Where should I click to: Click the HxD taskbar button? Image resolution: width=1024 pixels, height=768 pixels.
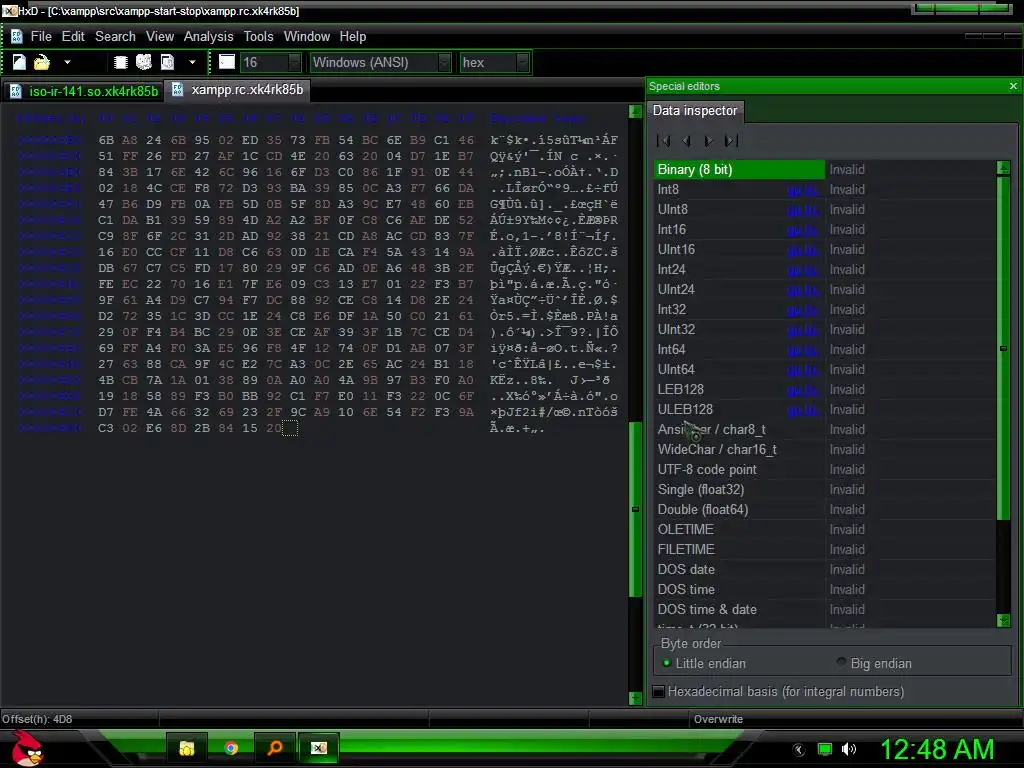click(x=319, y=748)
